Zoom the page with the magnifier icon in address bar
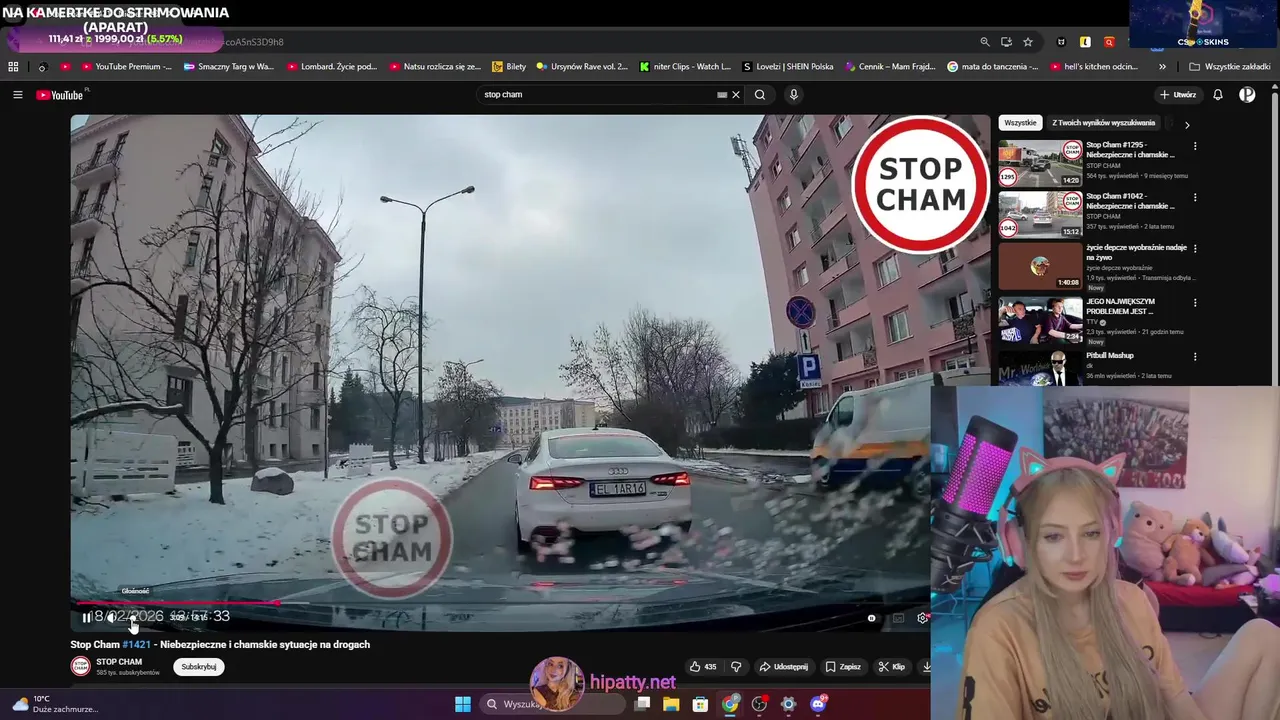The width and height of the screenshot is (1280, 720). point(985,42)
